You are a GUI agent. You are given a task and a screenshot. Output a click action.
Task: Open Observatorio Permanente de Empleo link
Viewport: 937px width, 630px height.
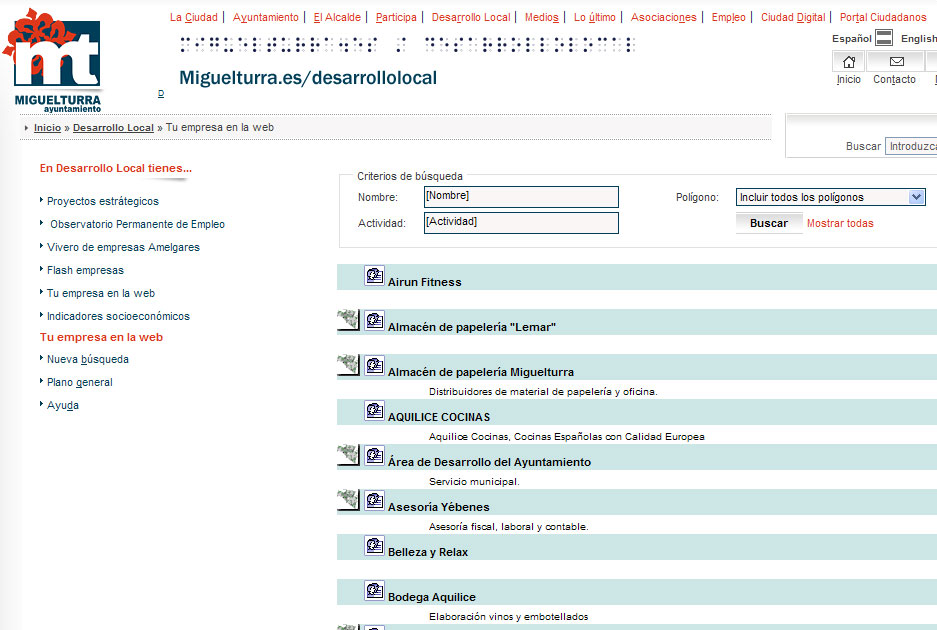pyautogui.click(x=137, y=224)
